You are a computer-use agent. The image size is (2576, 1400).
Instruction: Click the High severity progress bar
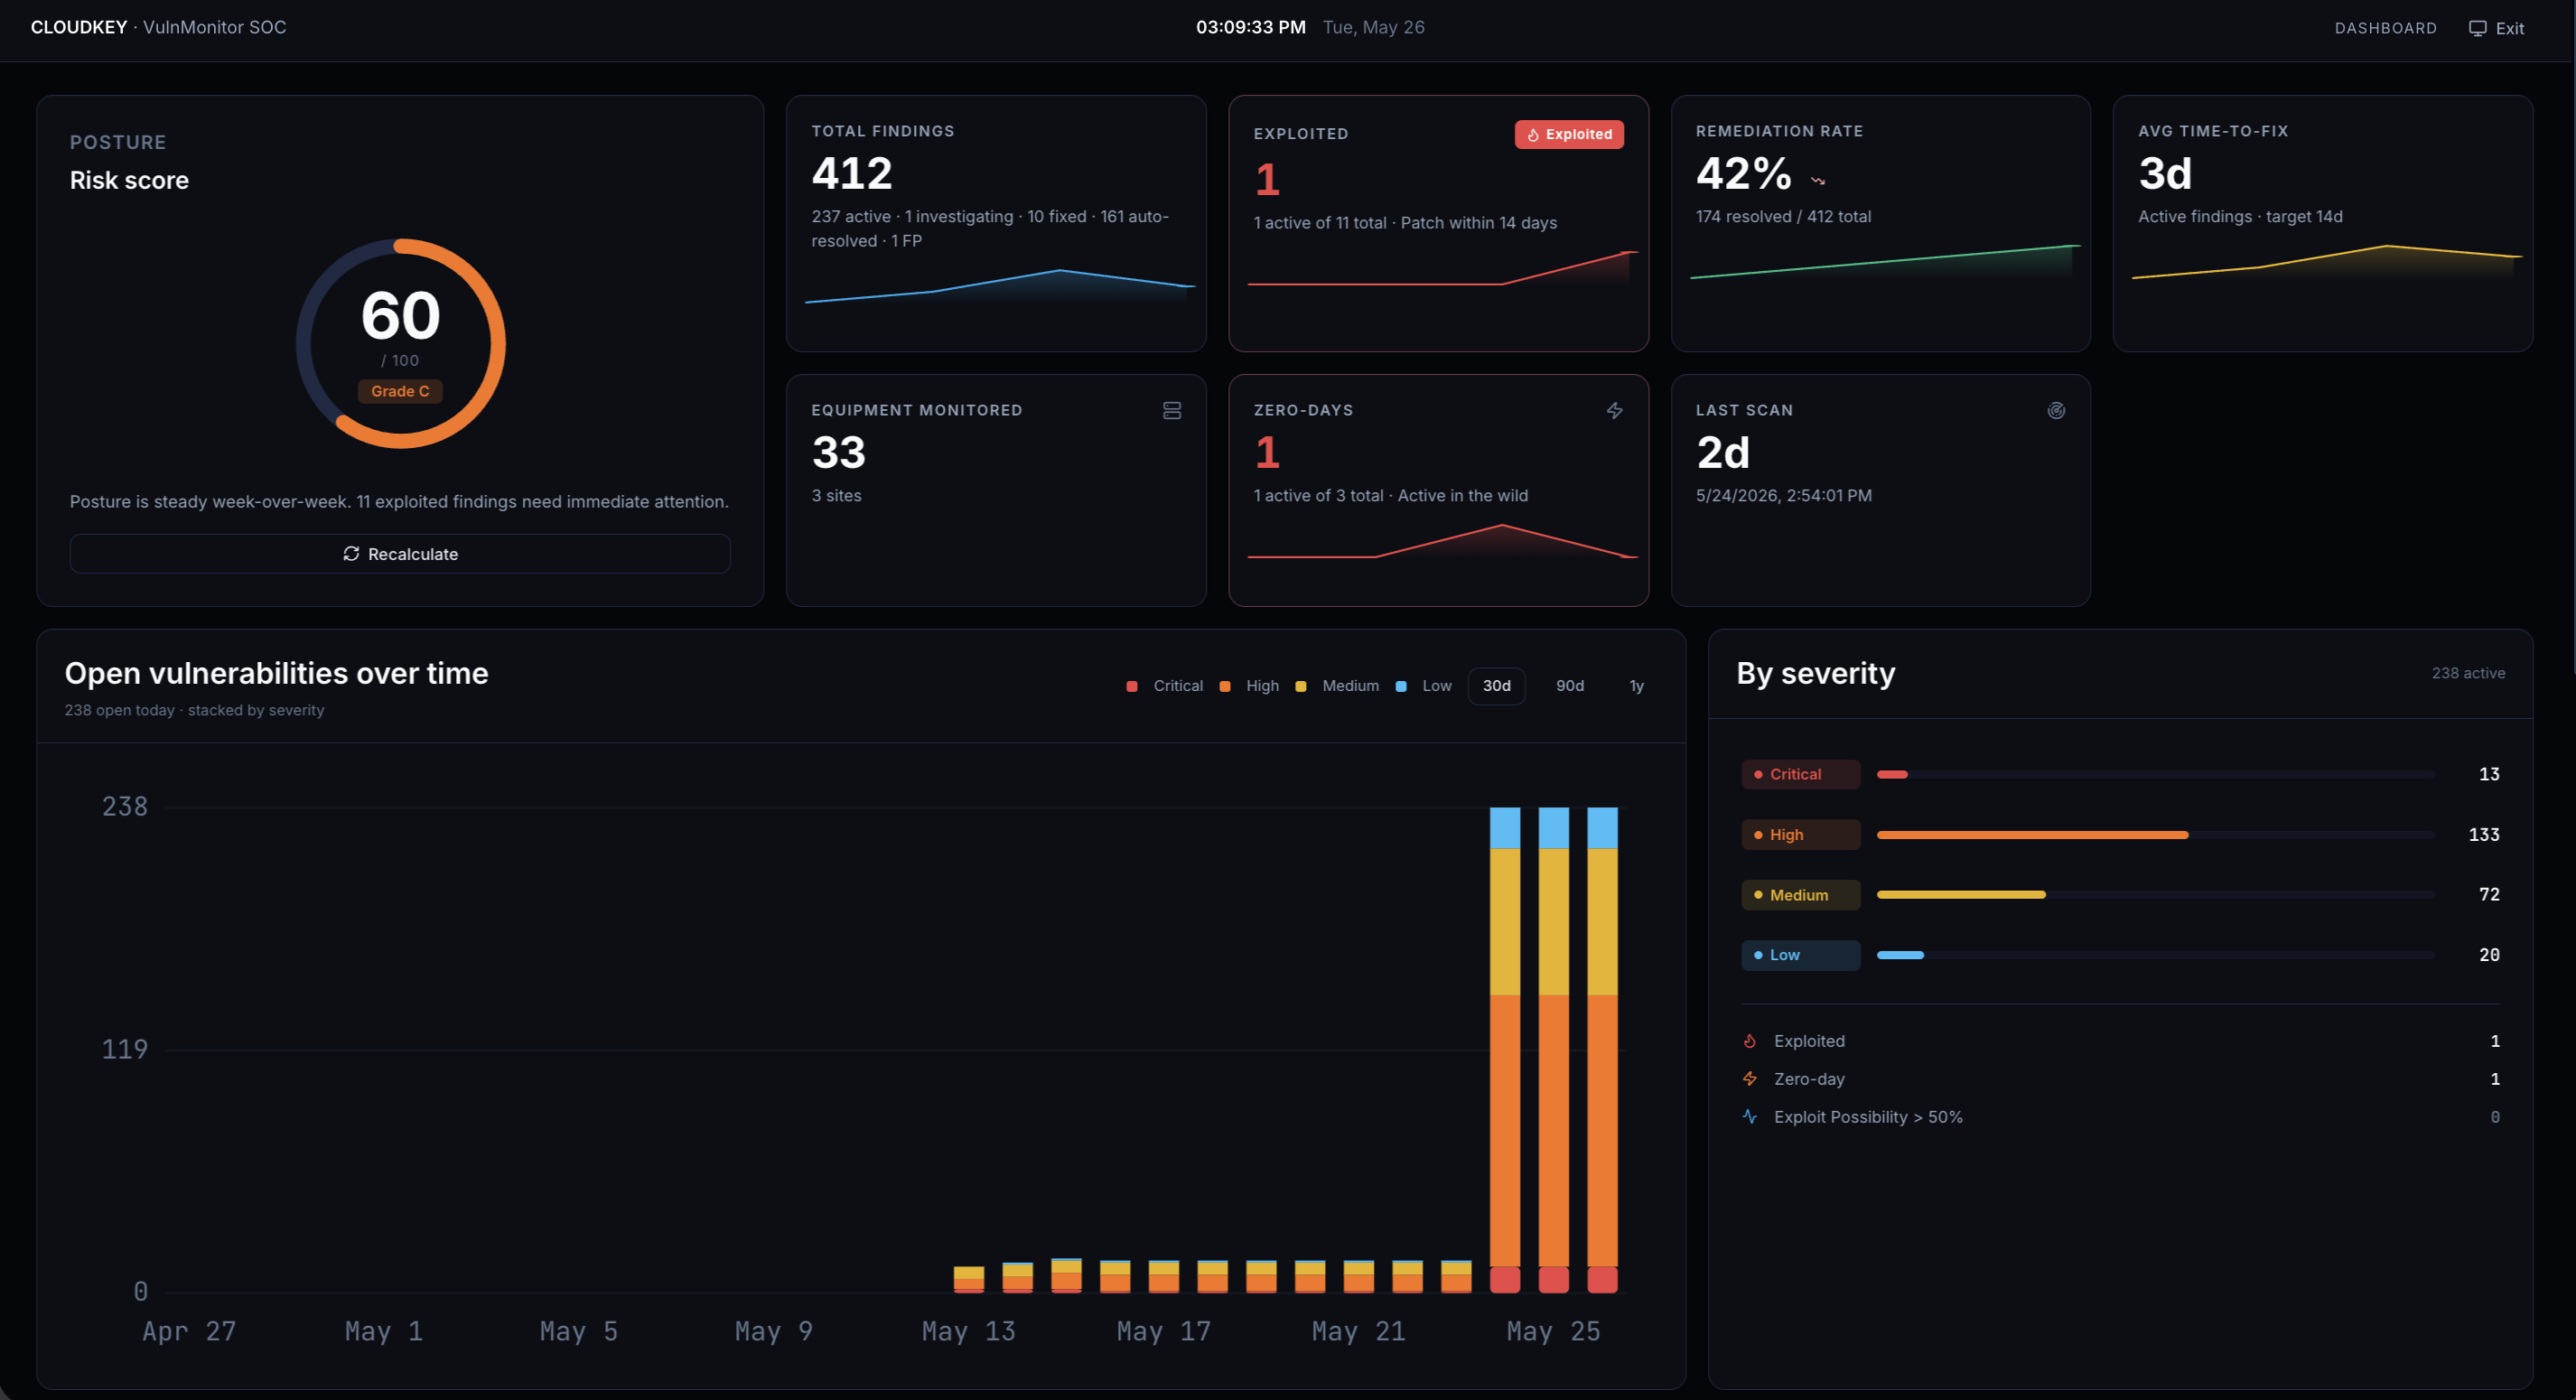[x=2155, y=835]
